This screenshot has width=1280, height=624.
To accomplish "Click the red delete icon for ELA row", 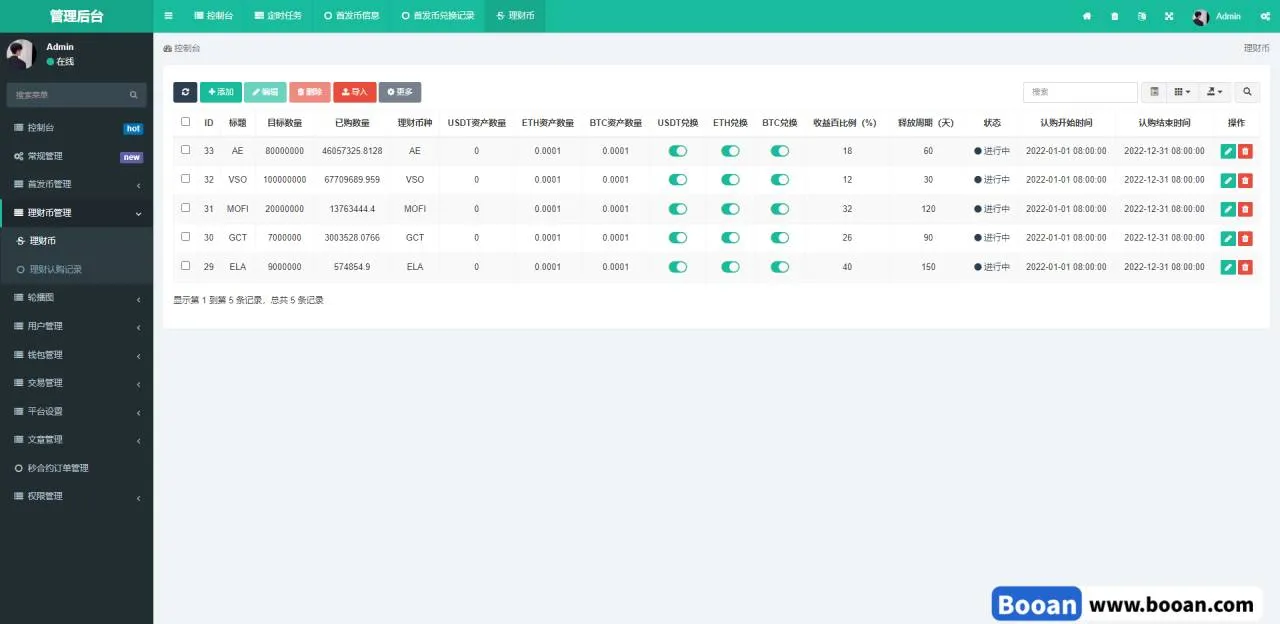I will 1245,267.
